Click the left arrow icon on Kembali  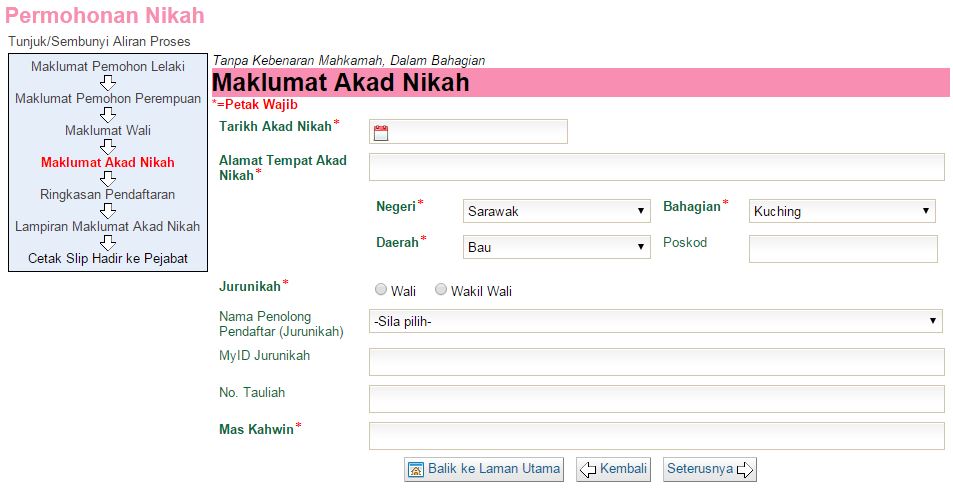(x=588, y=469)
